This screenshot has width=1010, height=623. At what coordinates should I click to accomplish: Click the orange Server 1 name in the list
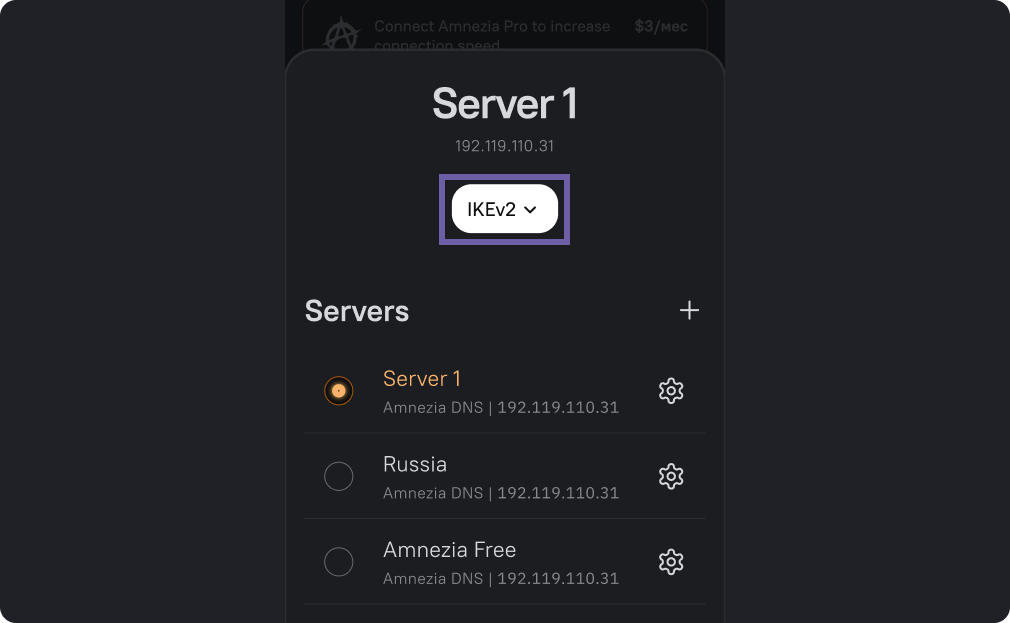(422, 379)
